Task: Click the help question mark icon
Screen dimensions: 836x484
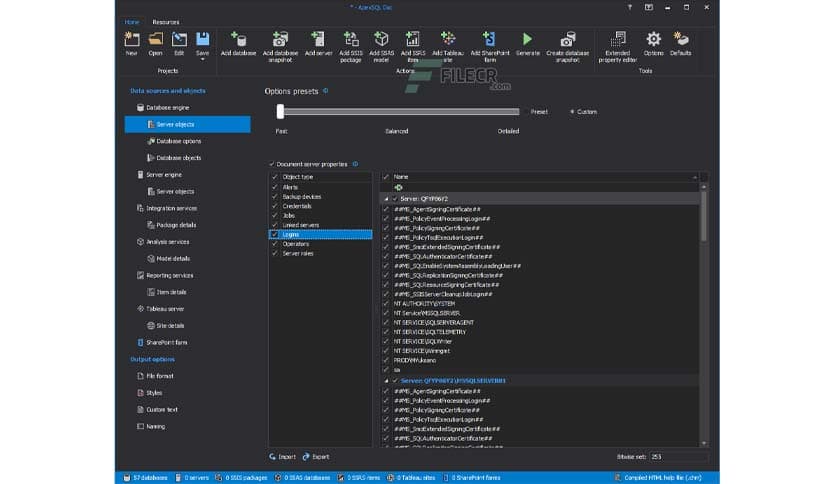Action: (x=630, y=7)
